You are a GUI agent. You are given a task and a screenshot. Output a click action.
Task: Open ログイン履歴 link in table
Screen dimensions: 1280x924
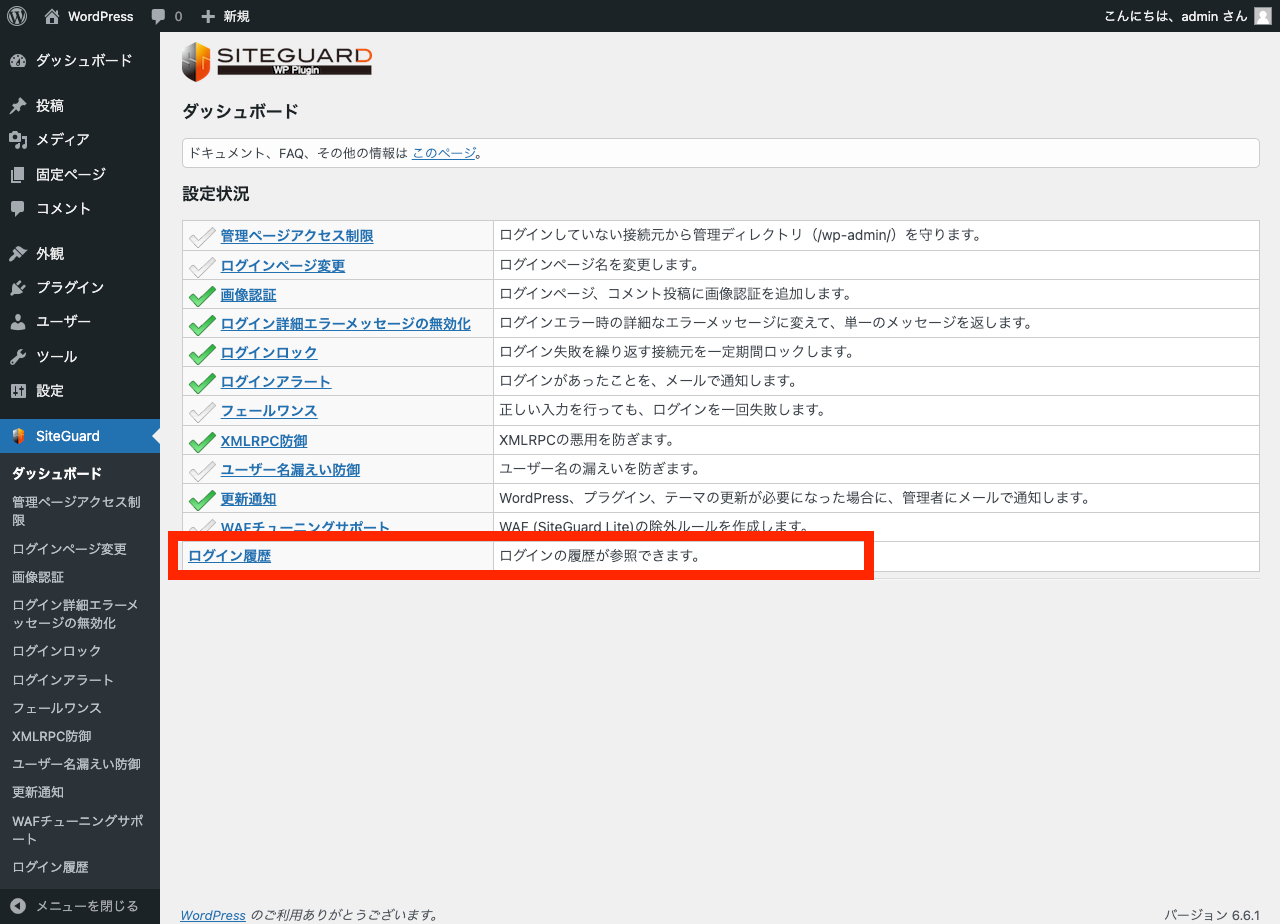230,556
